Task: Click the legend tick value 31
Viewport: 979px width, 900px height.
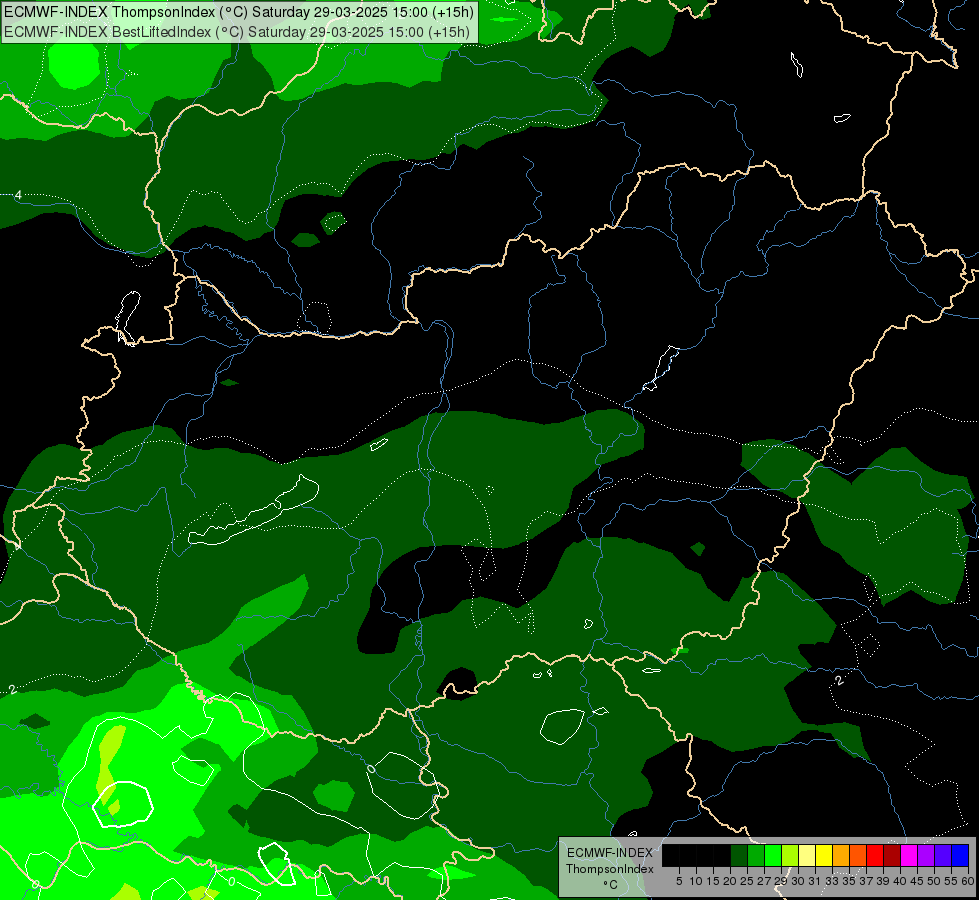Action: click(x=815, y=881)
